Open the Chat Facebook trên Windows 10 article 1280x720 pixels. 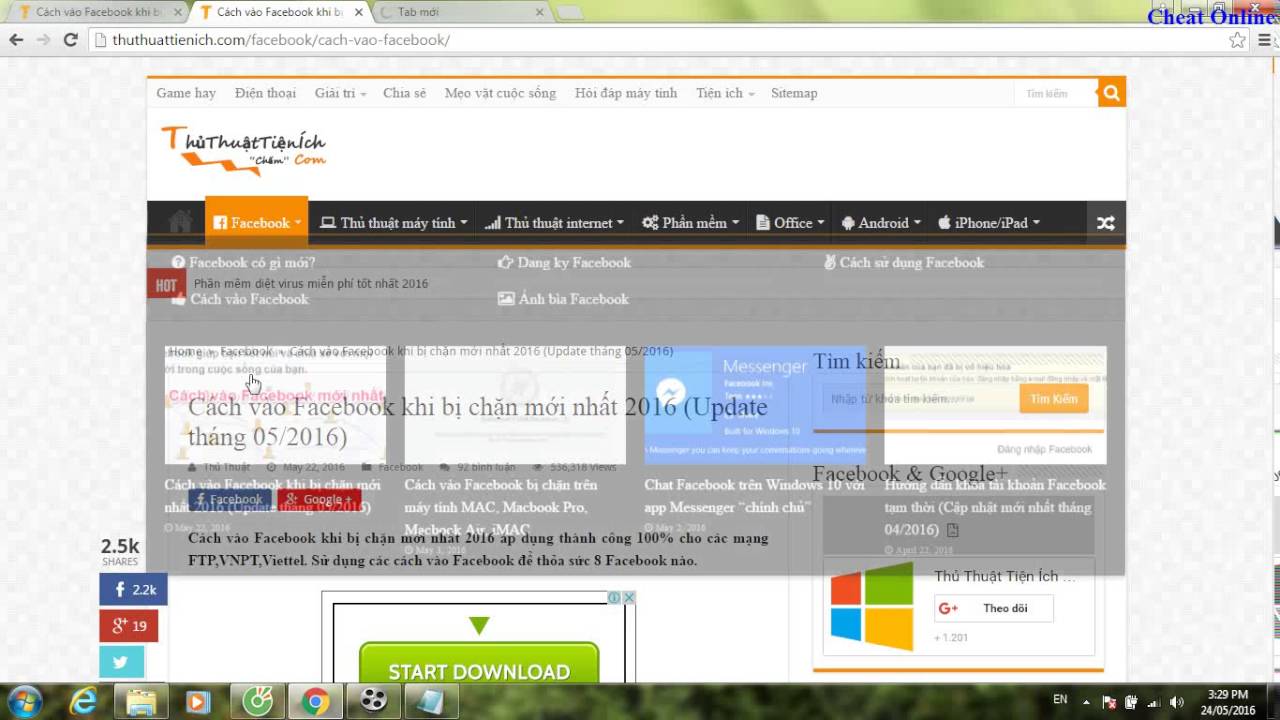(754, 496)
